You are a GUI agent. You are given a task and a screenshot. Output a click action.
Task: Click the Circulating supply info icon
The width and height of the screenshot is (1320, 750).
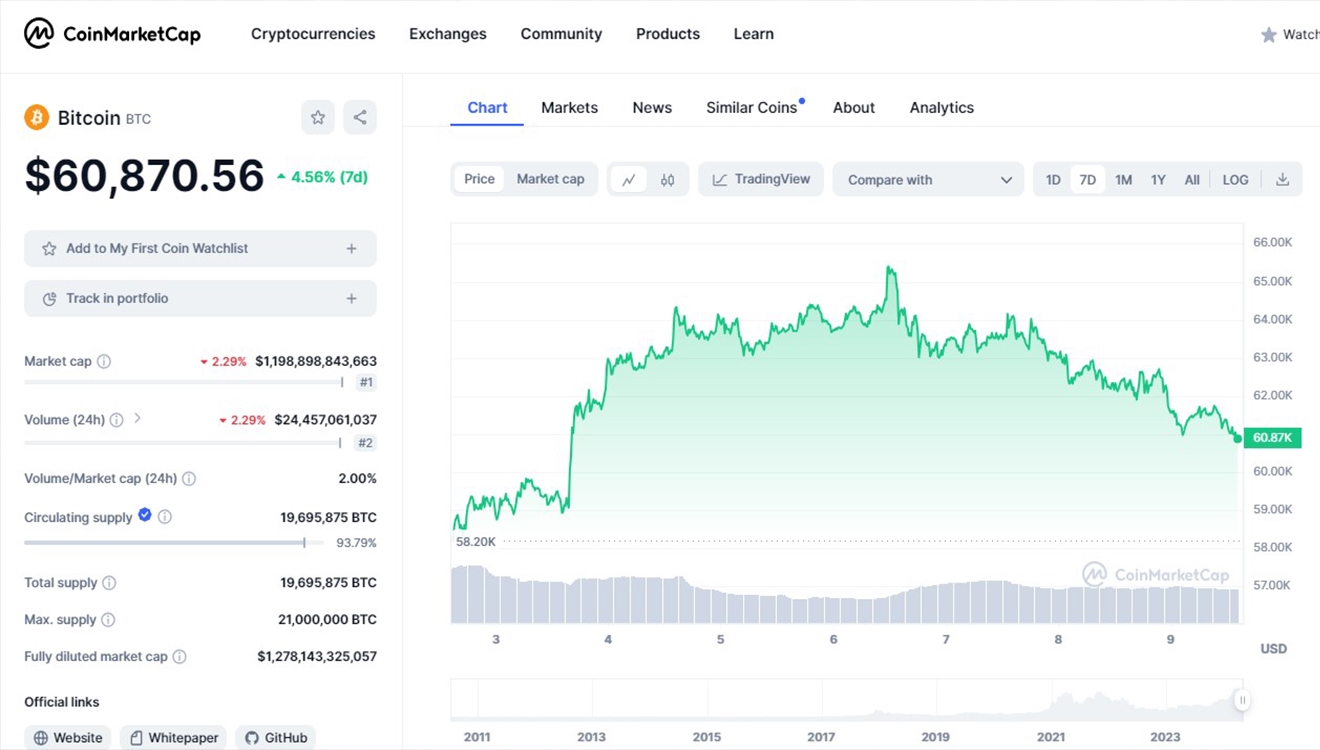[165, 517]
